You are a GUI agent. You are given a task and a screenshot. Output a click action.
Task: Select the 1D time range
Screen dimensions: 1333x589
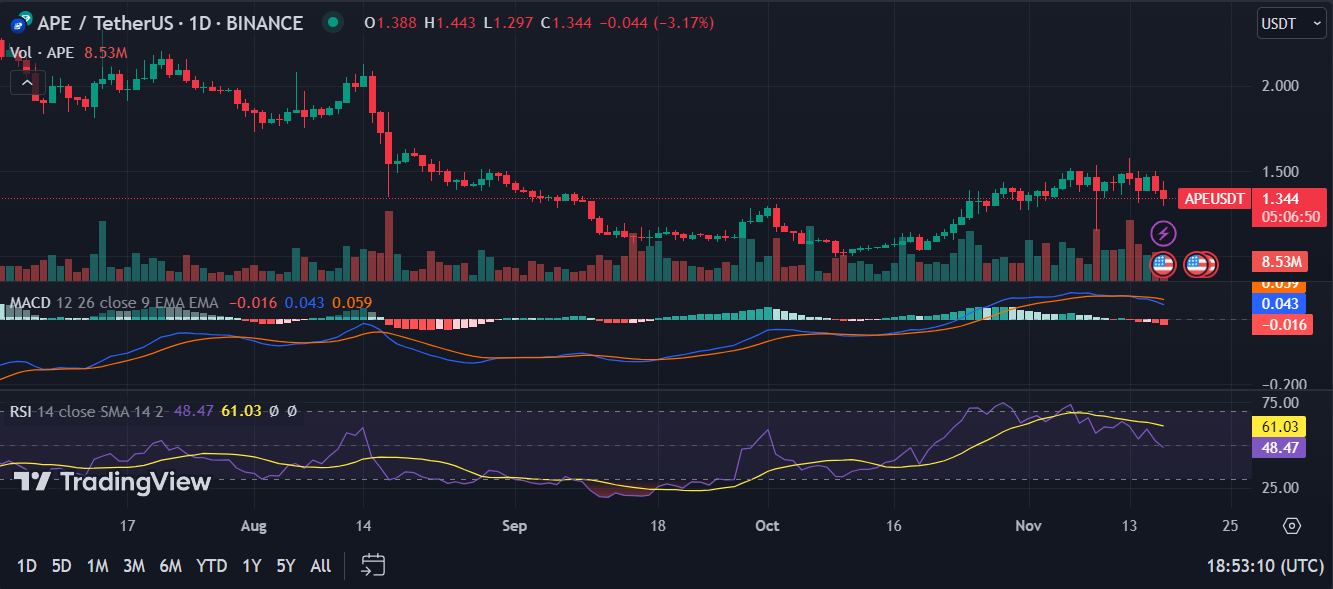(27, 566)
